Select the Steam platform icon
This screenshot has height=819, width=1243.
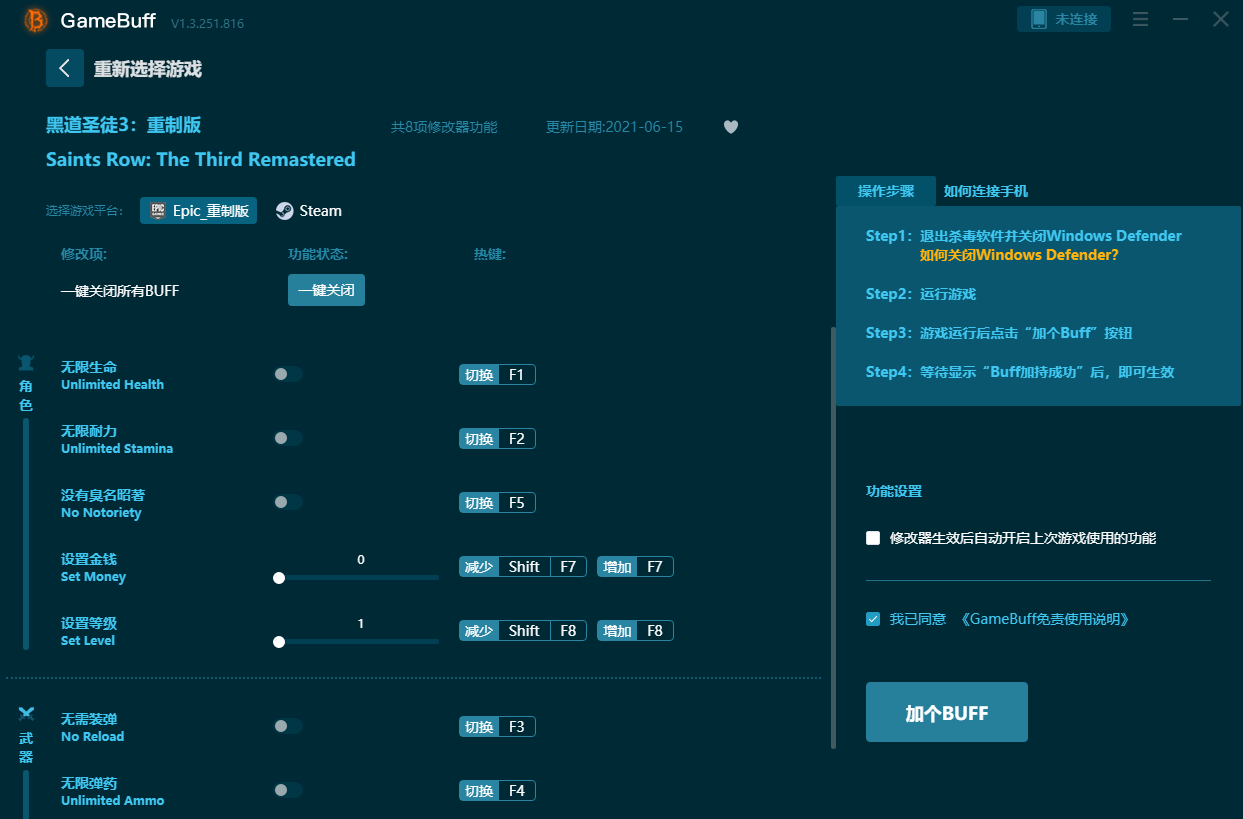click(x=285, y=211)
